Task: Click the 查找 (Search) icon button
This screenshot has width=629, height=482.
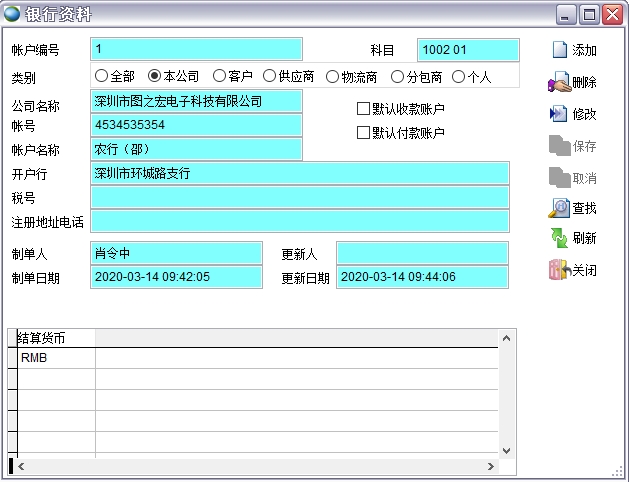Action: 574,208
